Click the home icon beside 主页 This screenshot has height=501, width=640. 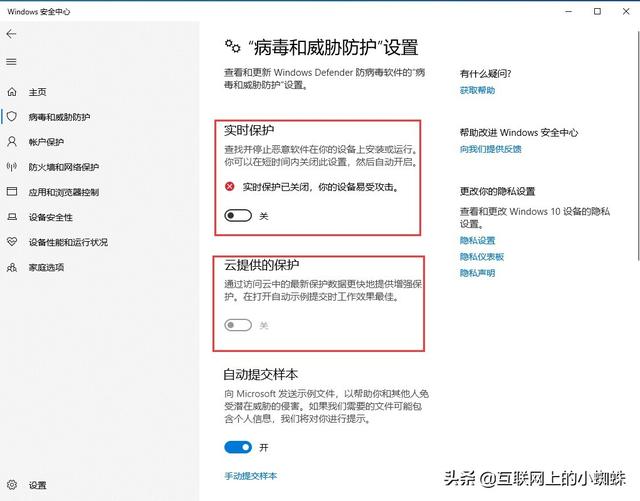[x=12, y=92]
